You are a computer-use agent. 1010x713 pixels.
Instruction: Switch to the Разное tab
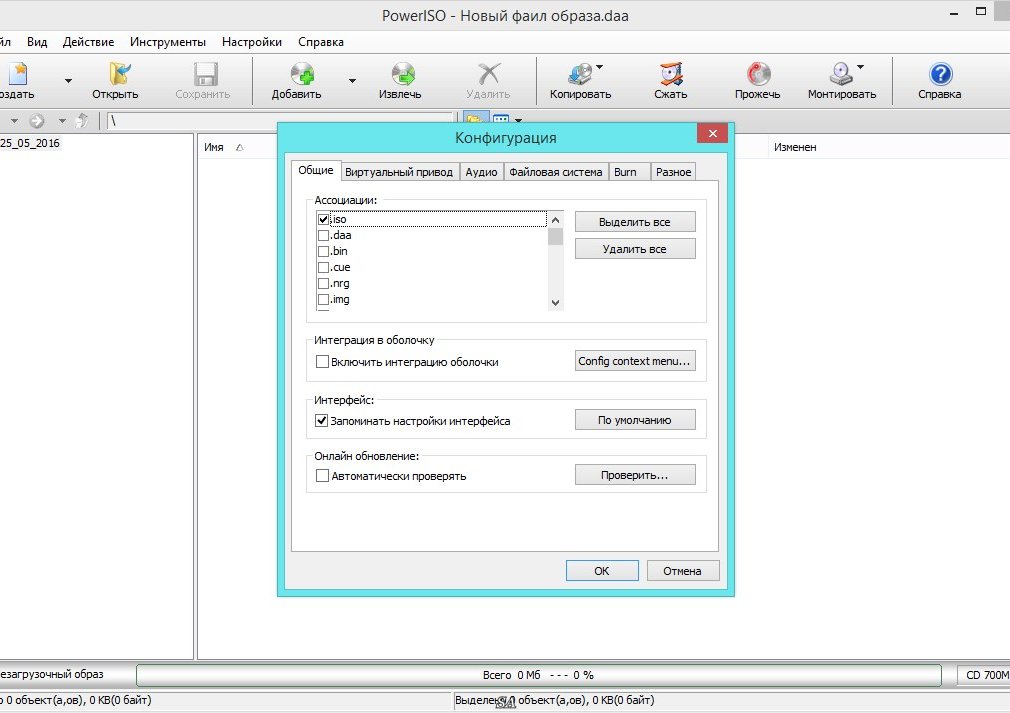click(673, 172)
